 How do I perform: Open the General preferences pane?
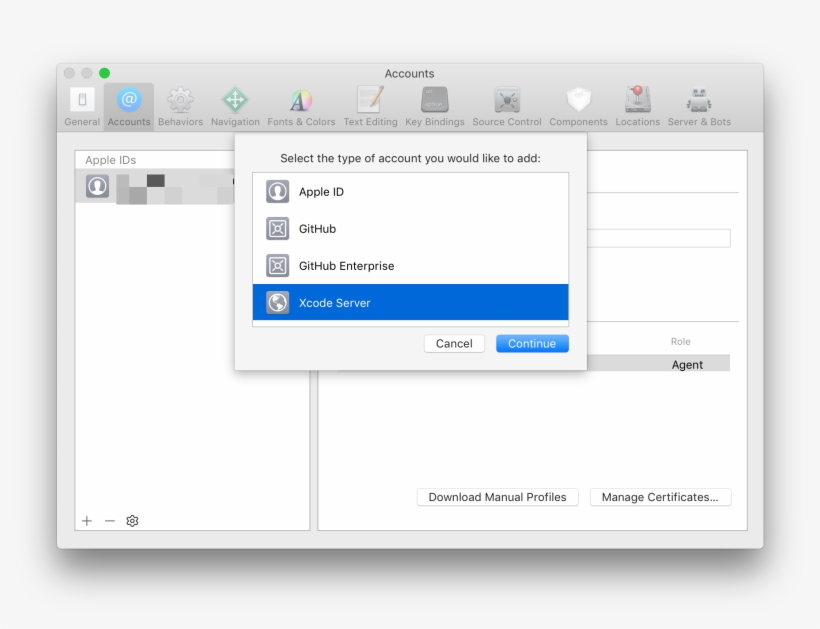pos(81,103)
